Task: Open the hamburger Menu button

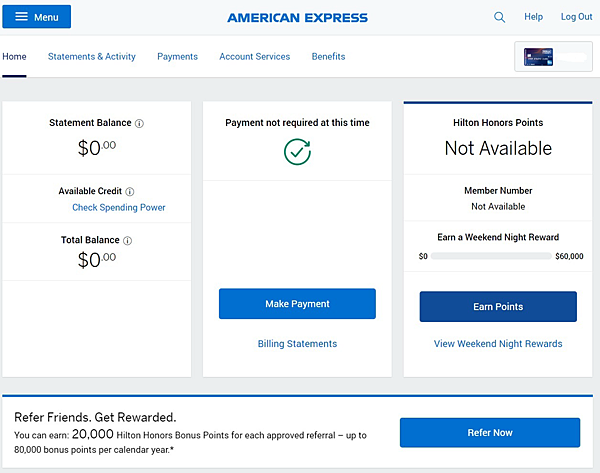Action: coord(37,17)
